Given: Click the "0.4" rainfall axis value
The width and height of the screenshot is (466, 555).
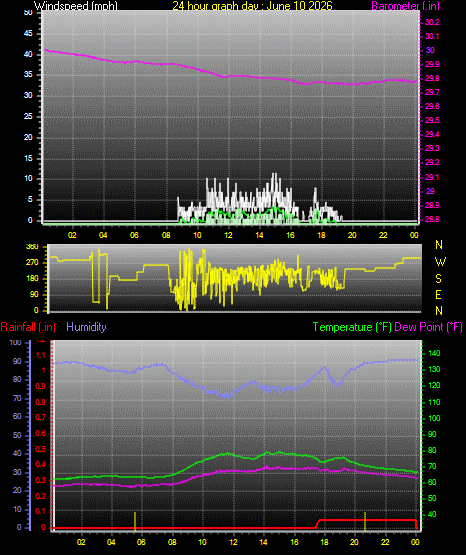Looking at the screenshot, I should pyautogui.click(x=41, y=464).
